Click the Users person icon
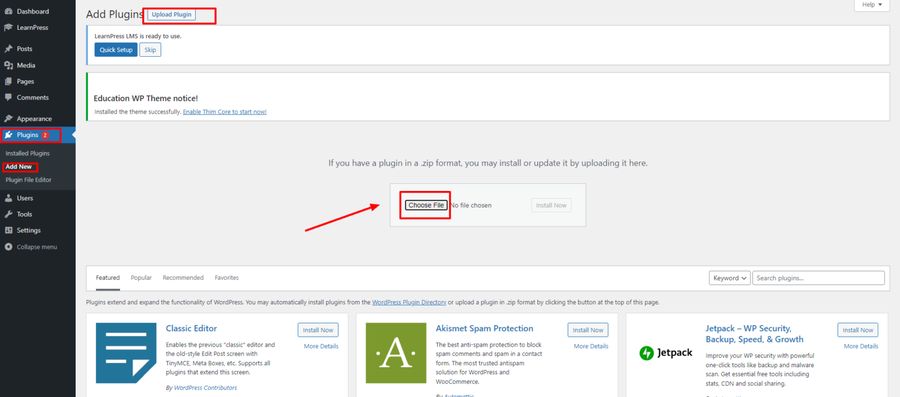 pos(9,198)
